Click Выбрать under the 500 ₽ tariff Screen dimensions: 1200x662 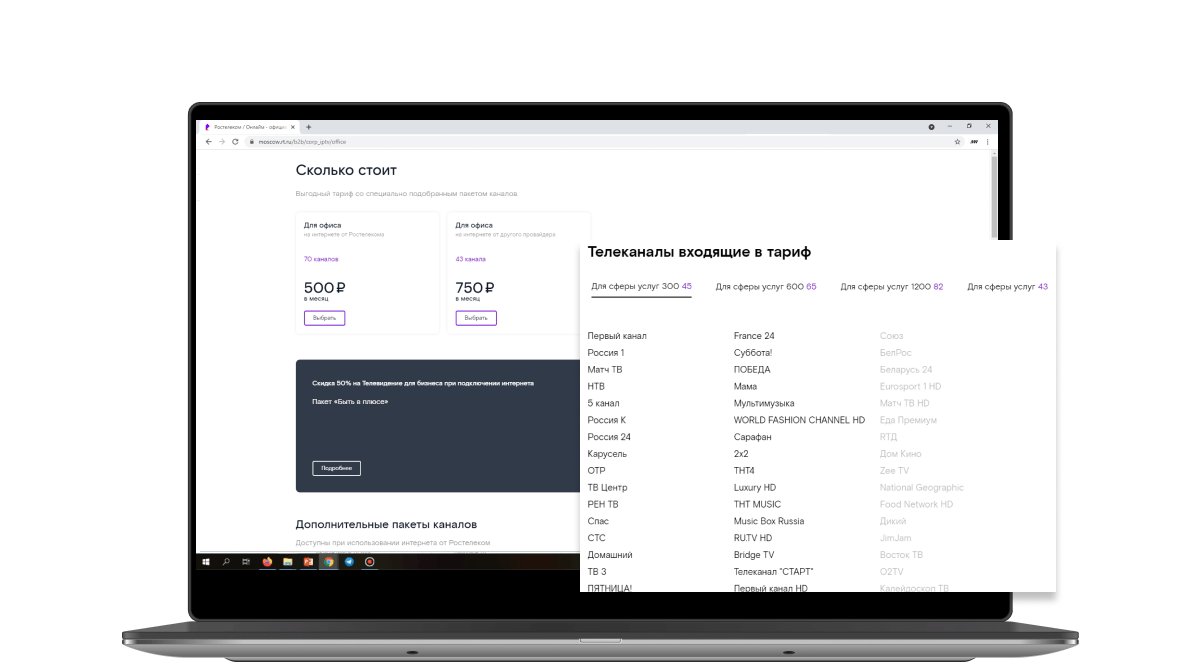click(x=325, y=318)
